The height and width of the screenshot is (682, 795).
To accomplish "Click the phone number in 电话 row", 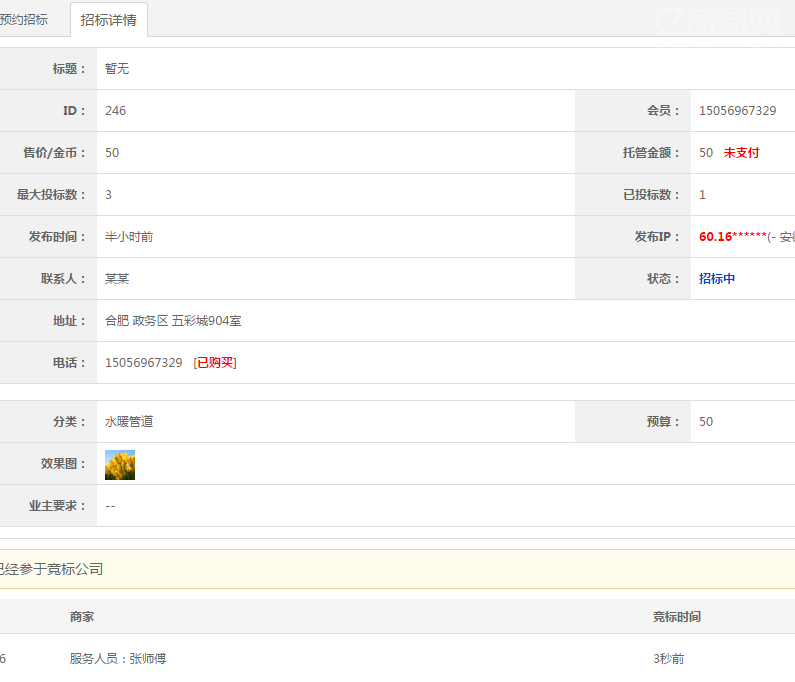I will [x=143, y=363].
